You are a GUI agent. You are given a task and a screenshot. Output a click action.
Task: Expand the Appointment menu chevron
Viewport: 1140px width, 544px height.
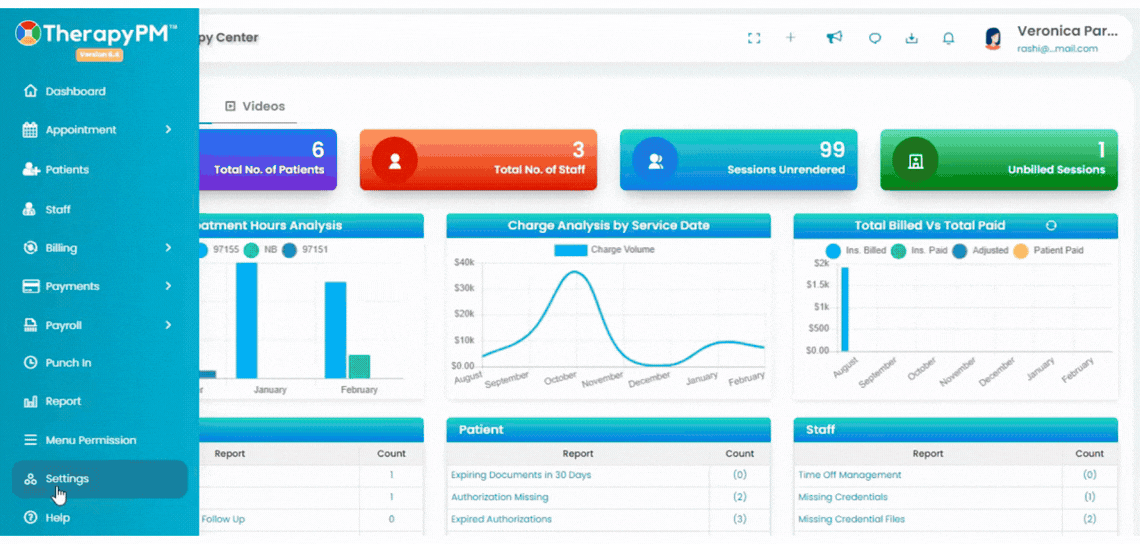[x=168, y=129]
